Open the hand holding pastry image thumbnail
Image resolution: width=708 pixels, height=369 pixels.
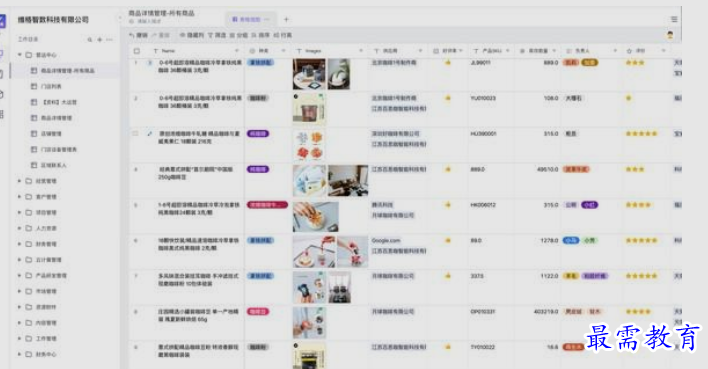click(x=316, y=216)
